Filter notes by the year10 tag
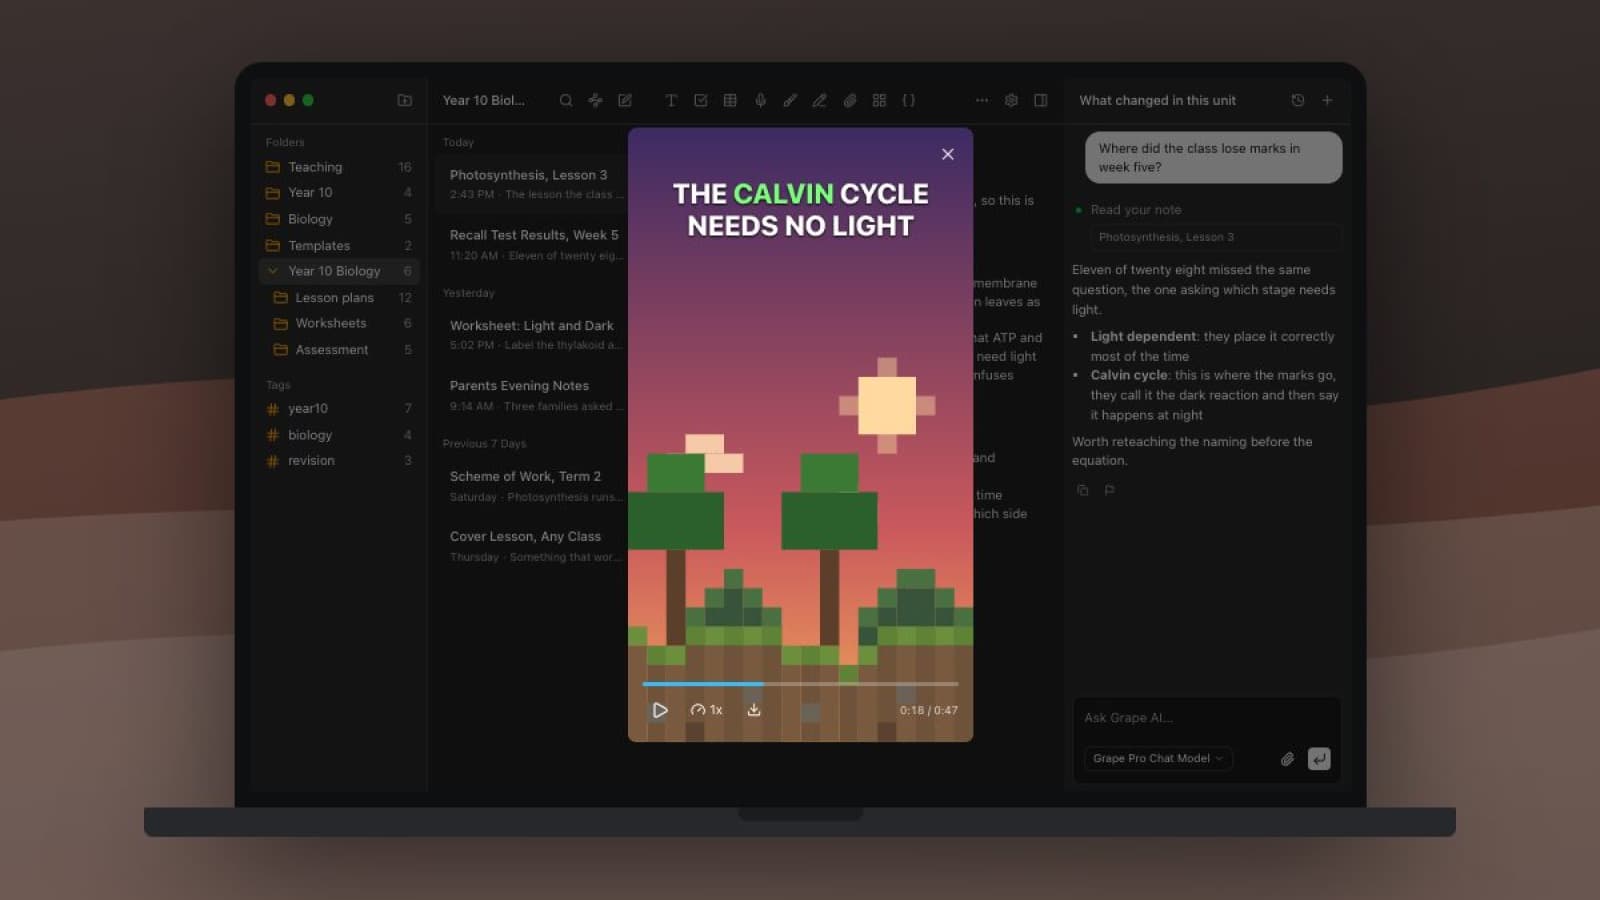This screenshot has height=900, width=1600. pyautogui.click(x=339, y=408)
